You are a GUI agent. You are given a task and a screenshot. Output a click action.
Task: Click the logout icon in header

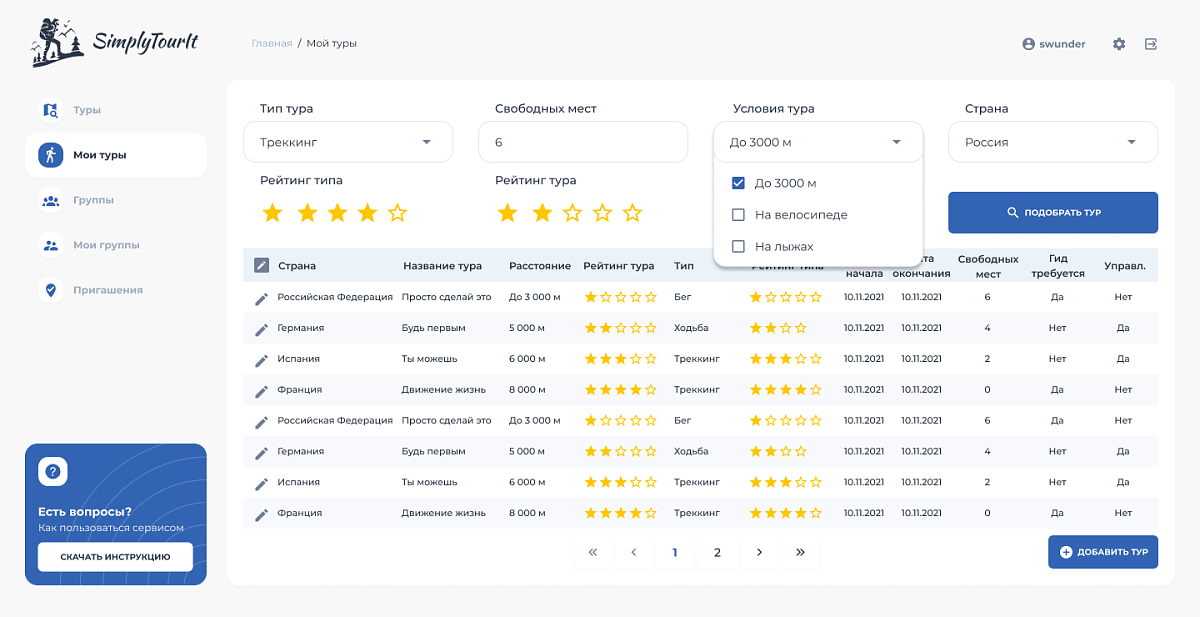coord(1151,44)
